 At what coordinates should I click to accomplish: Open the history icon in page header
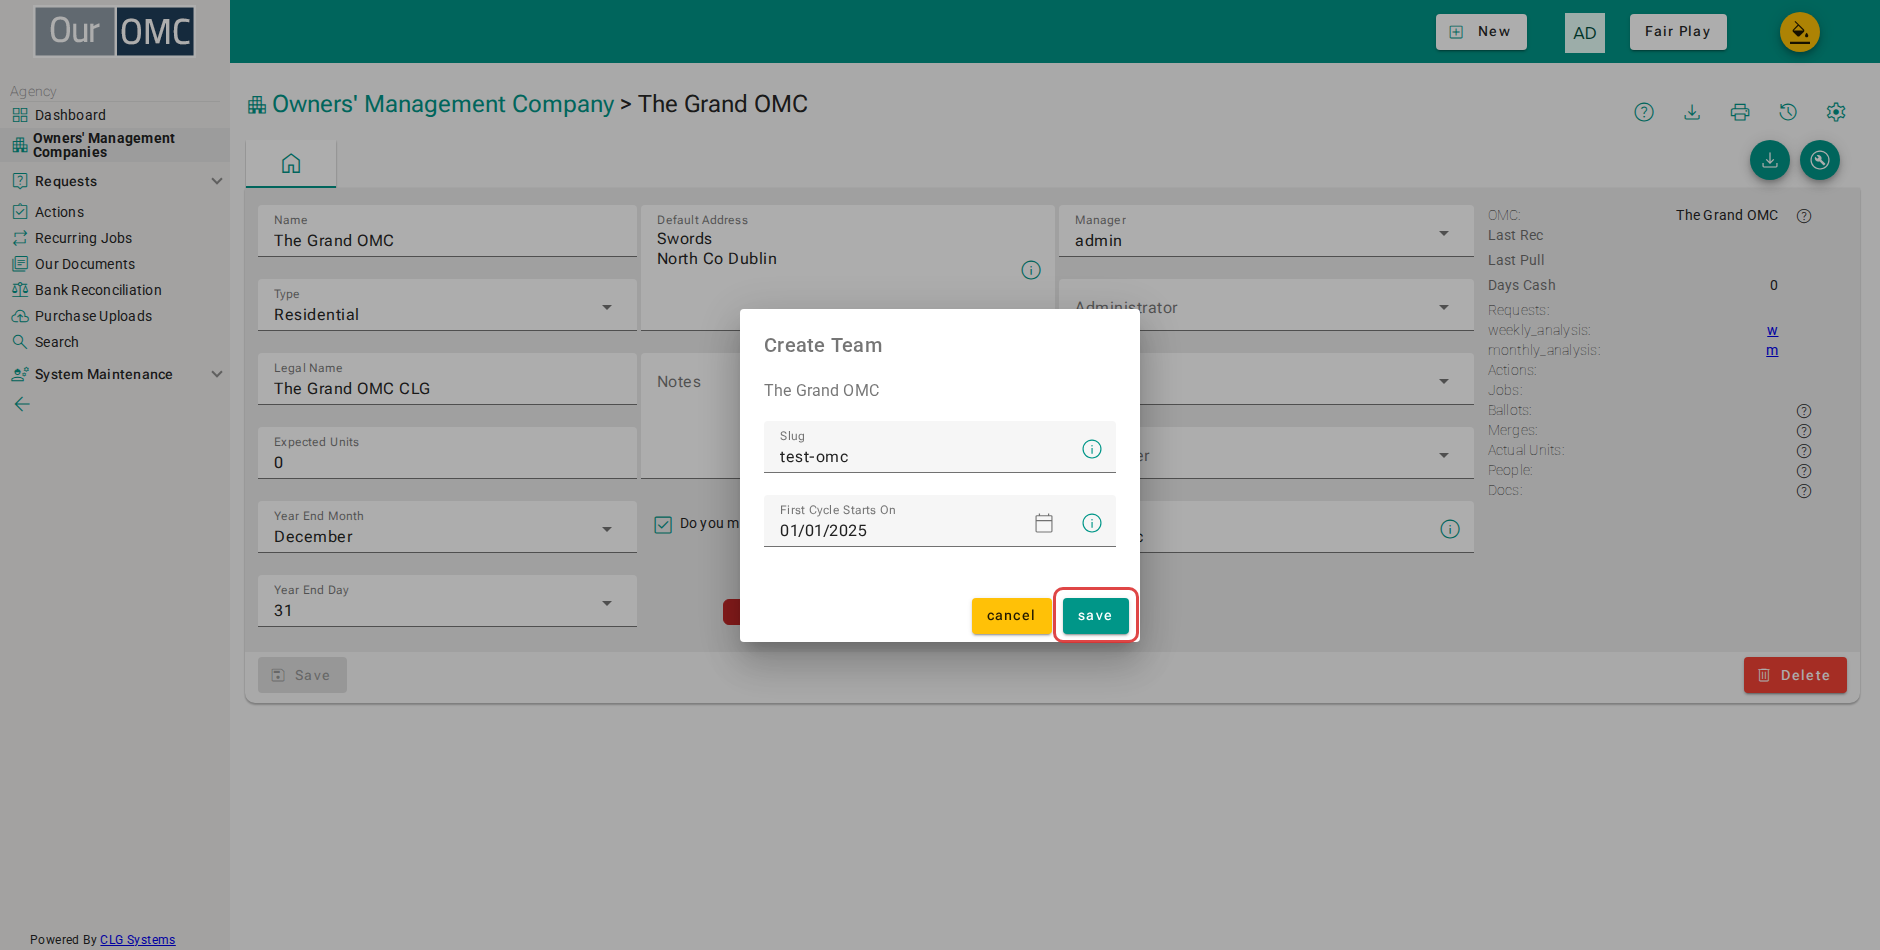1788,112
